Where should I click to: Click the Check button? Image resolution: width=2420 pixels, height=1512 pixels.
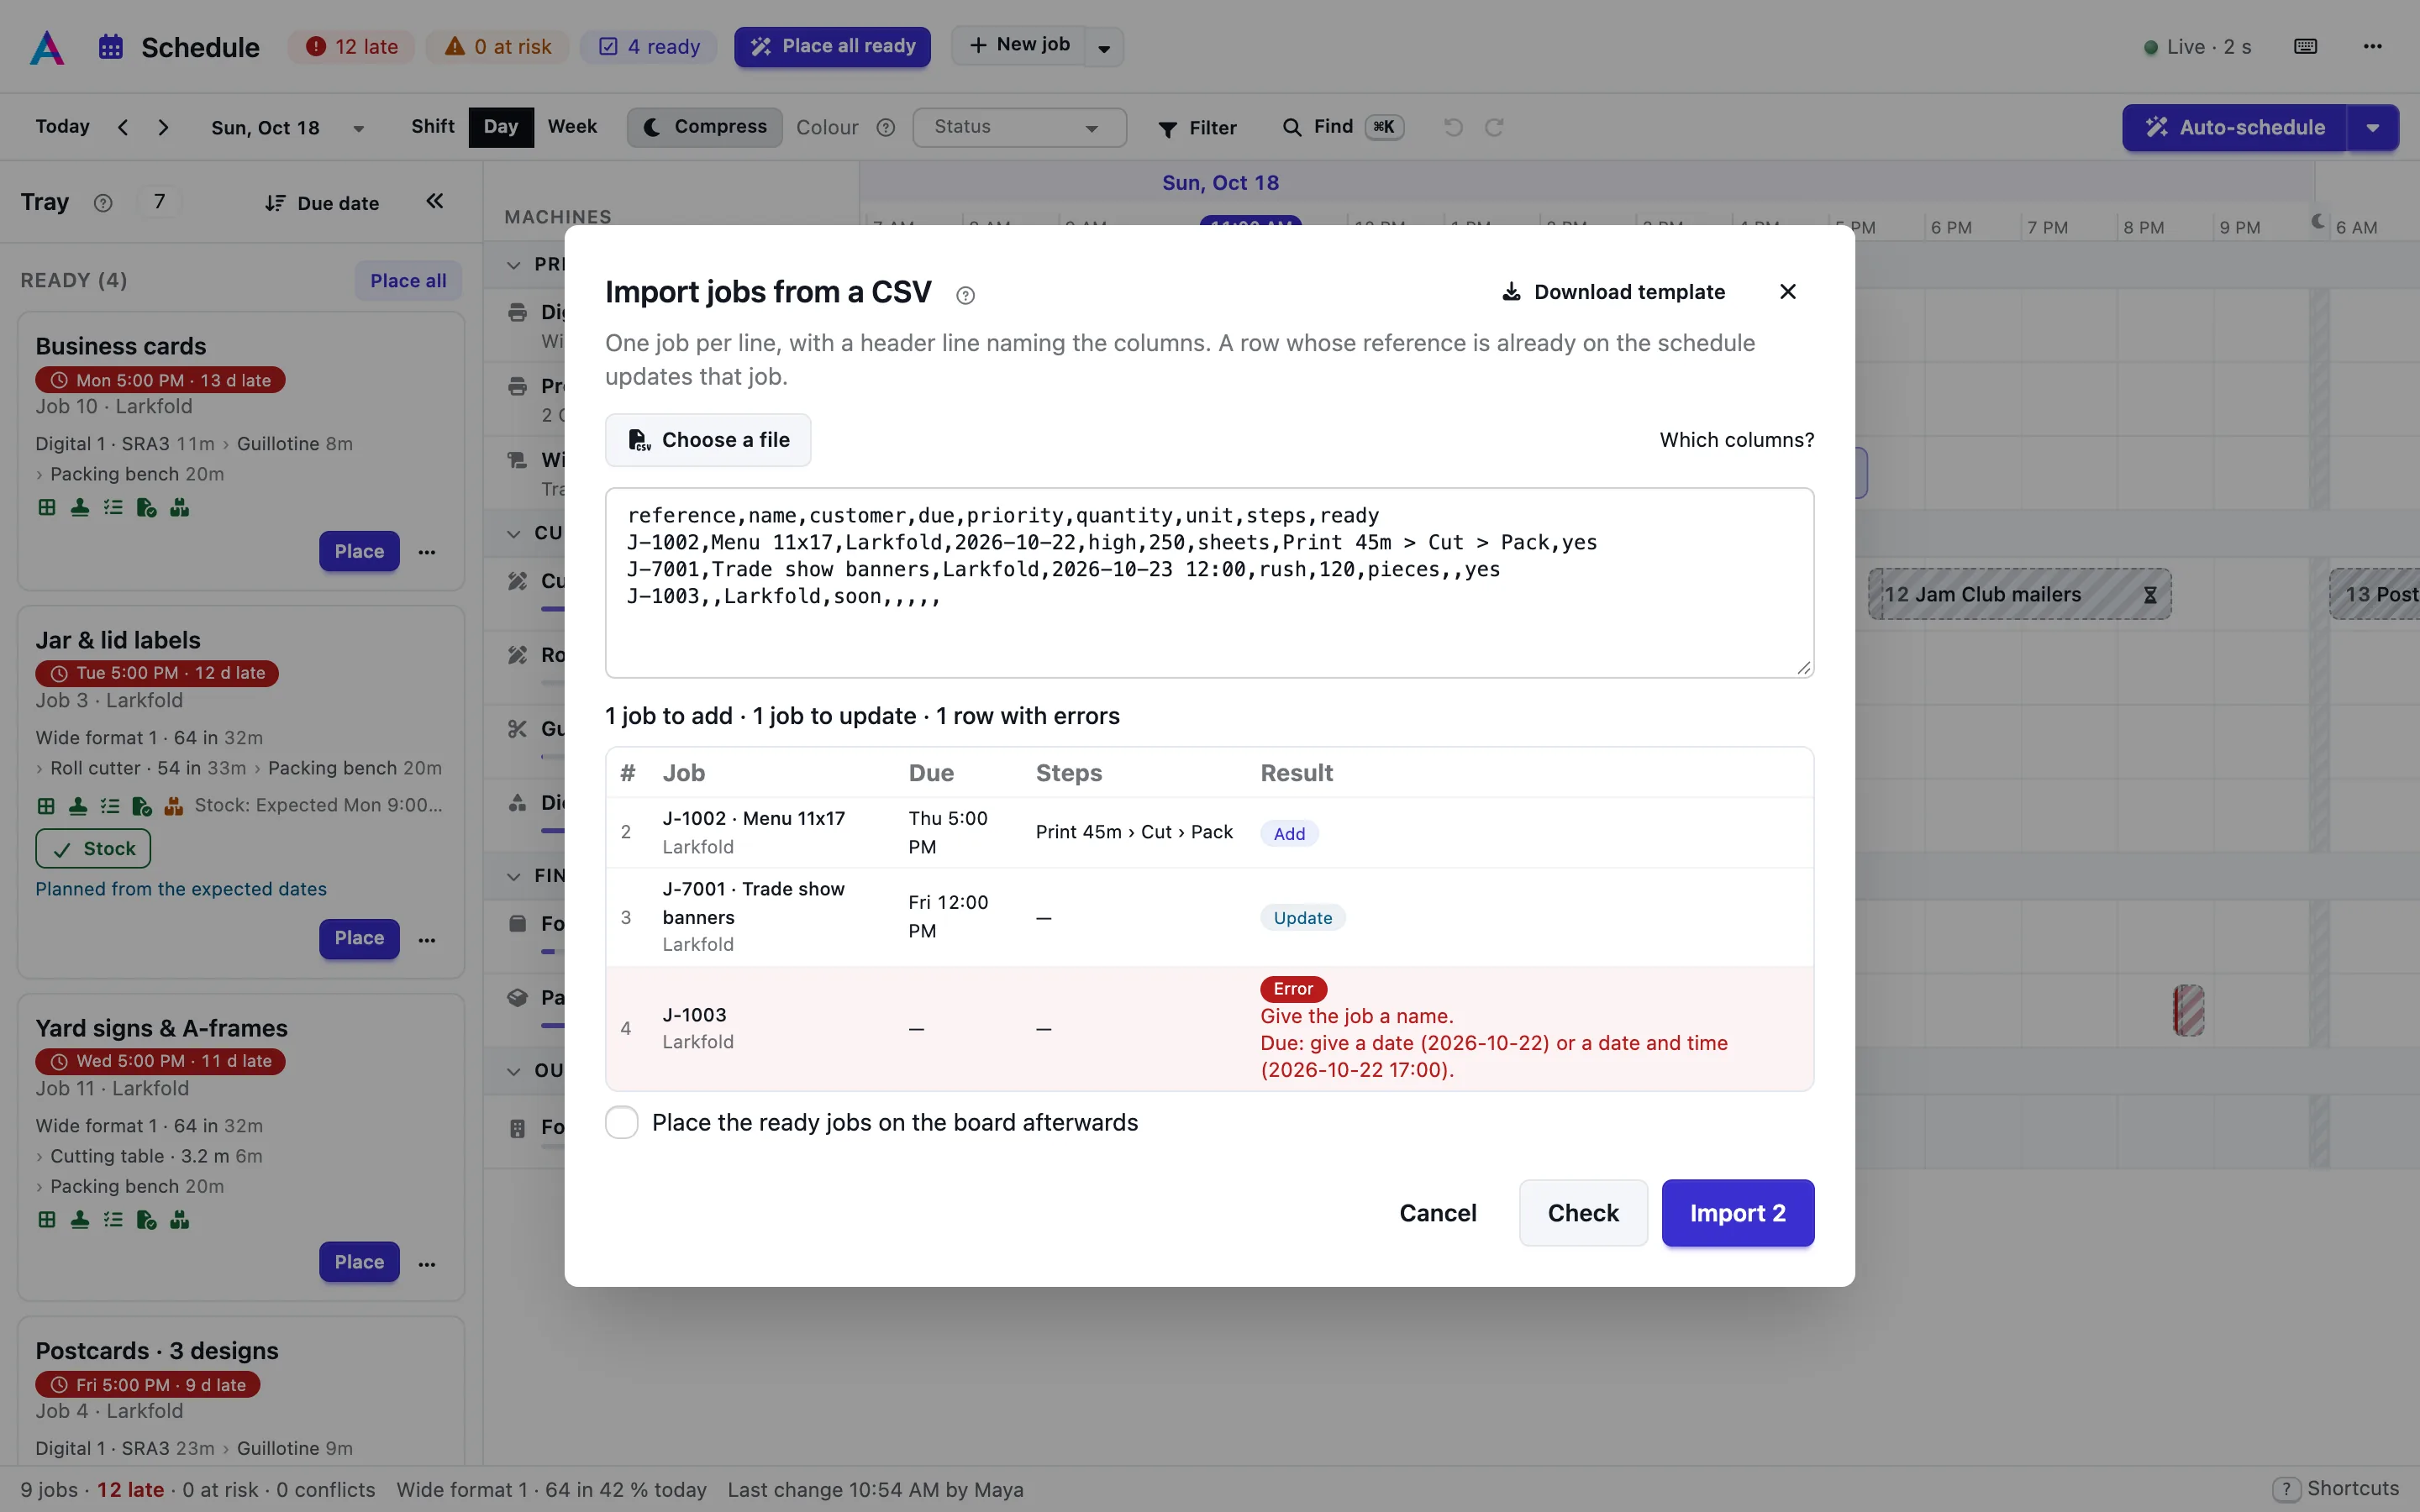tap(1583, 1213)
